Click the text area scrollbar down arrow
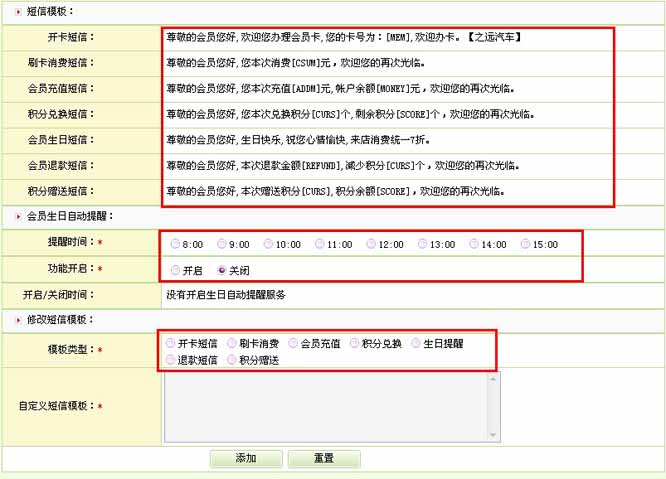 493,435
